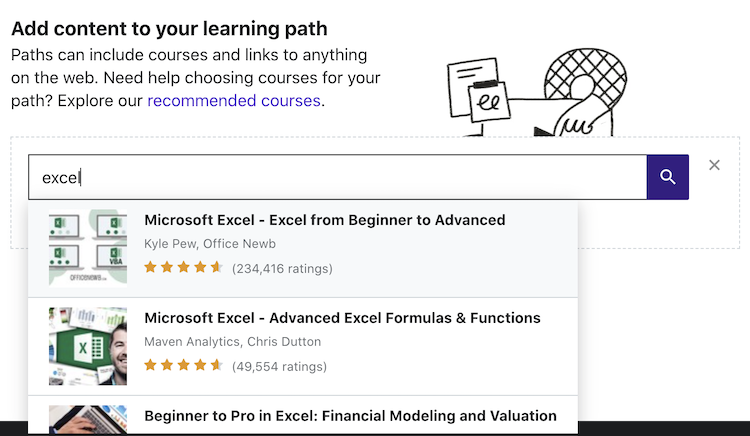Dismiss the search box with the X icon
The height and width of the screenshot is (436, 750).
714,165
